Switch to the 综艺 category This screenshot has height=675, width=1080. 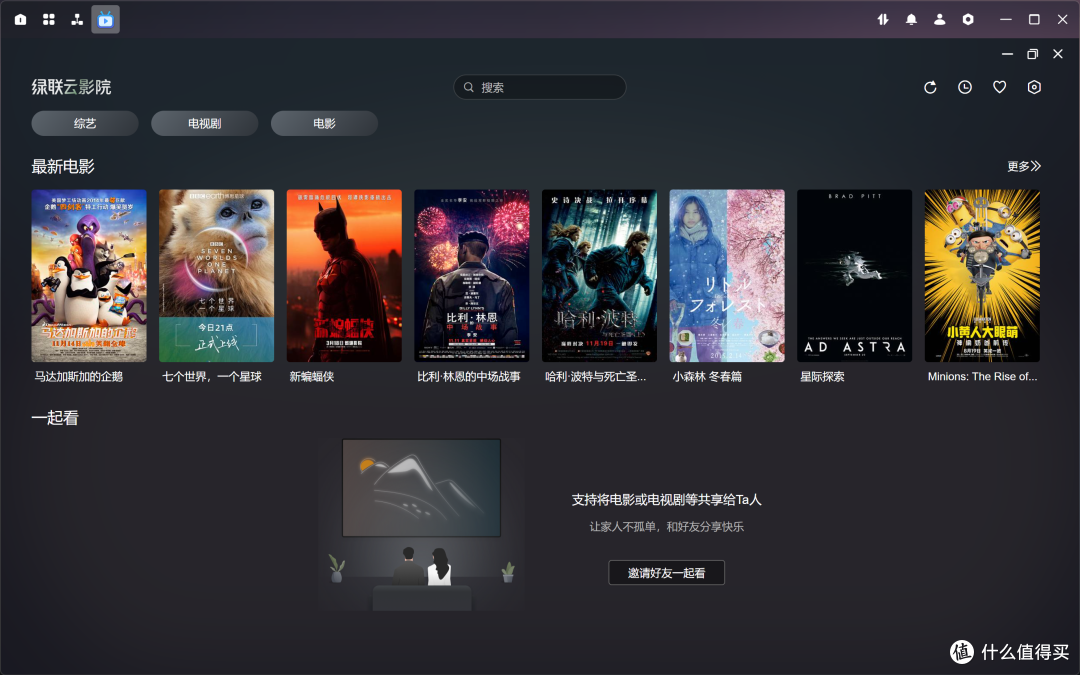85,123
